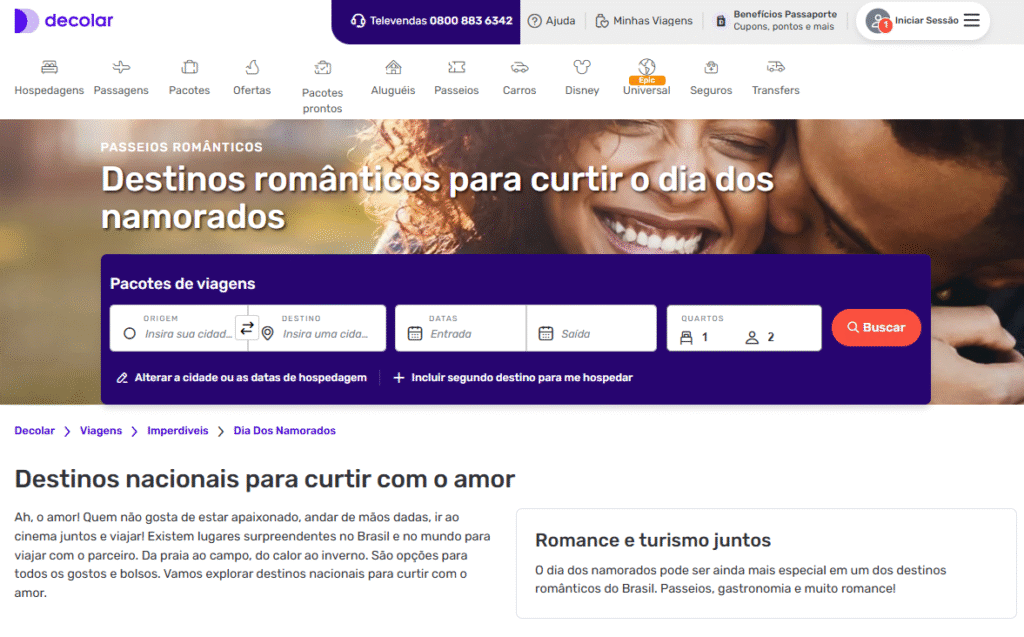Screen dimensions: 1024x637
Task: Open the Entrada date picker
Action: tap(460, 328)
